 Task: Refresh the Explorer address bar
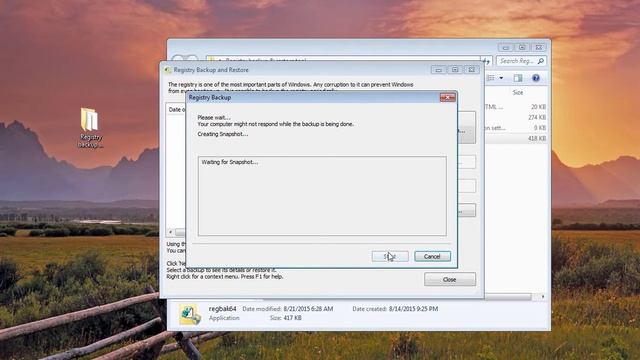[487, 61]
